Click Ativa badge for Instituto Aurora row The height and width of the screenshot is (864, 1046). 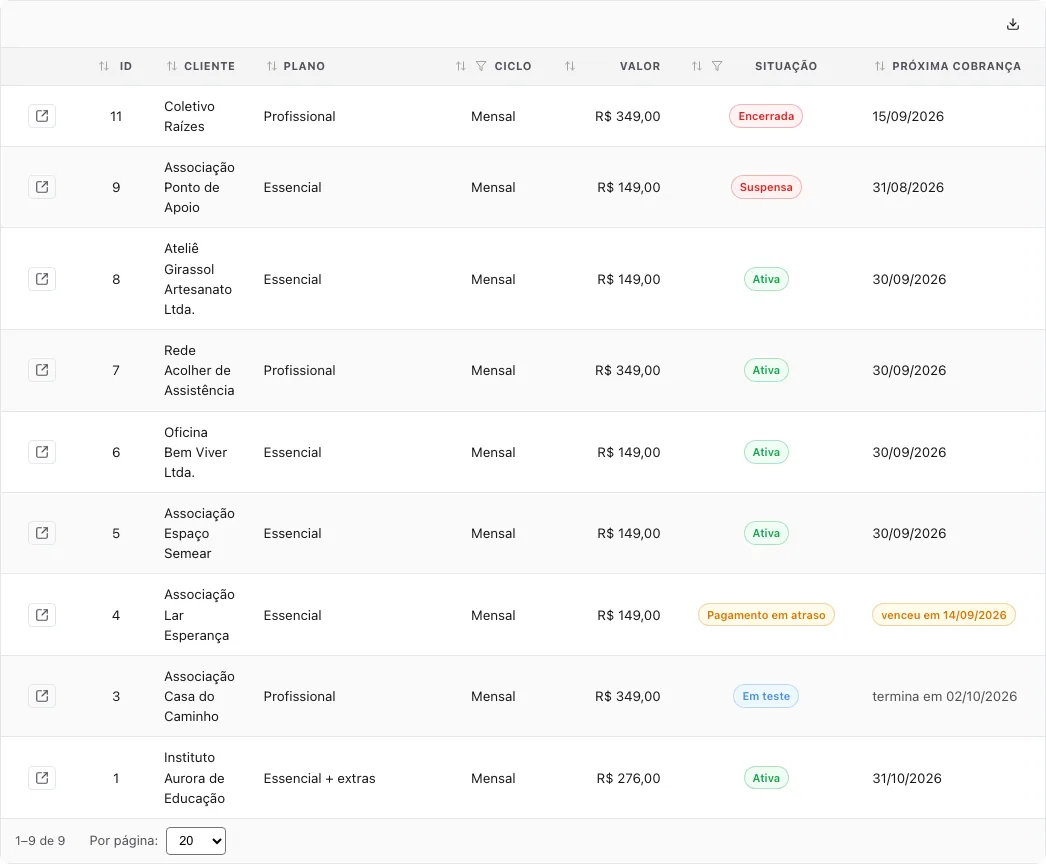(766, 778)
